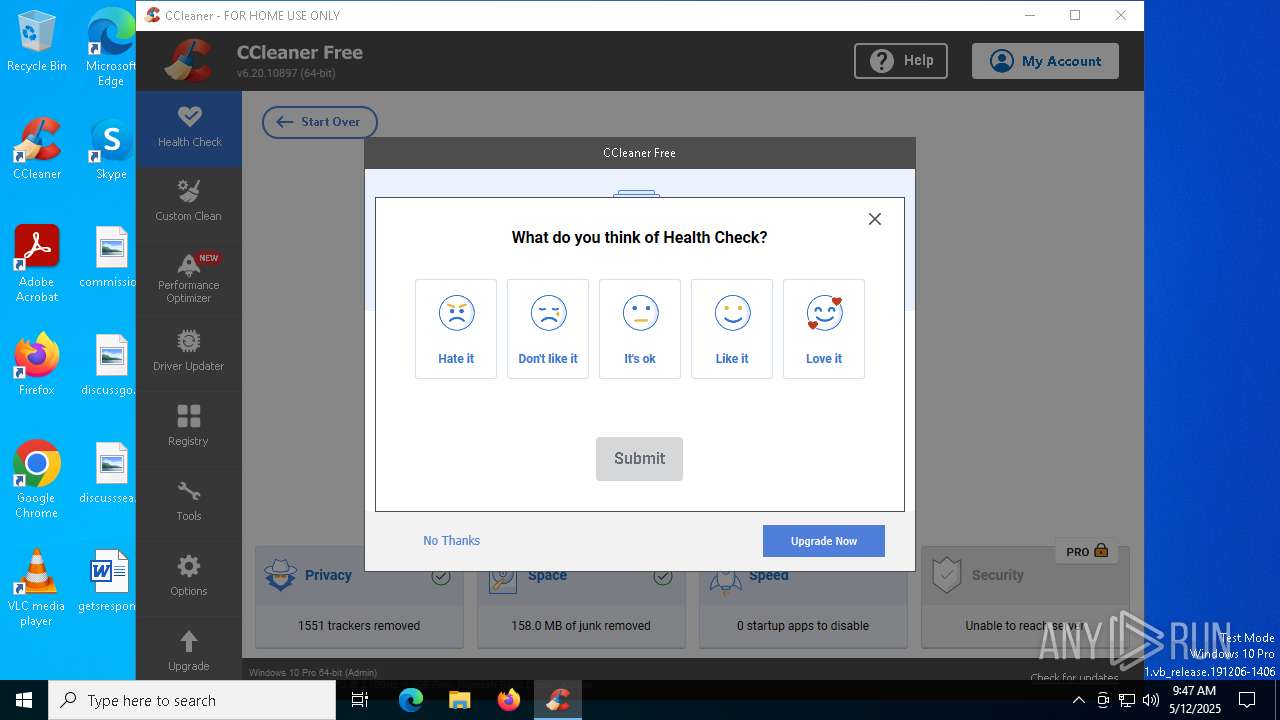Decline with the No Thanks link
1280x720 pixels.
coord(451,541)
